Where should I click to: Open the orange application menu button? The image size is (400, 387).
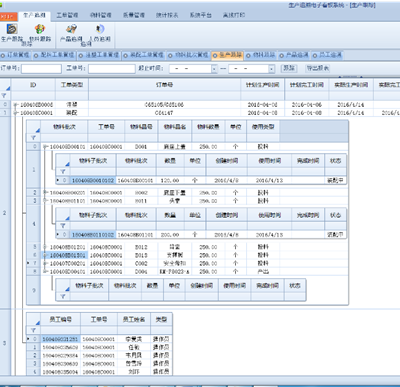8,16
